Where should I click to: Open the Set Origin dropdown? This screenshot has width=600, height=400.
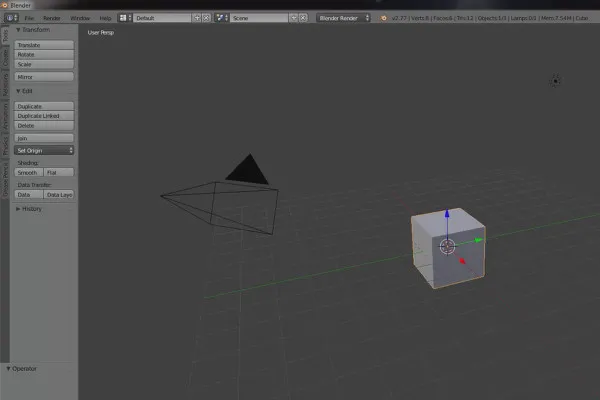click(x=44, y=150)
